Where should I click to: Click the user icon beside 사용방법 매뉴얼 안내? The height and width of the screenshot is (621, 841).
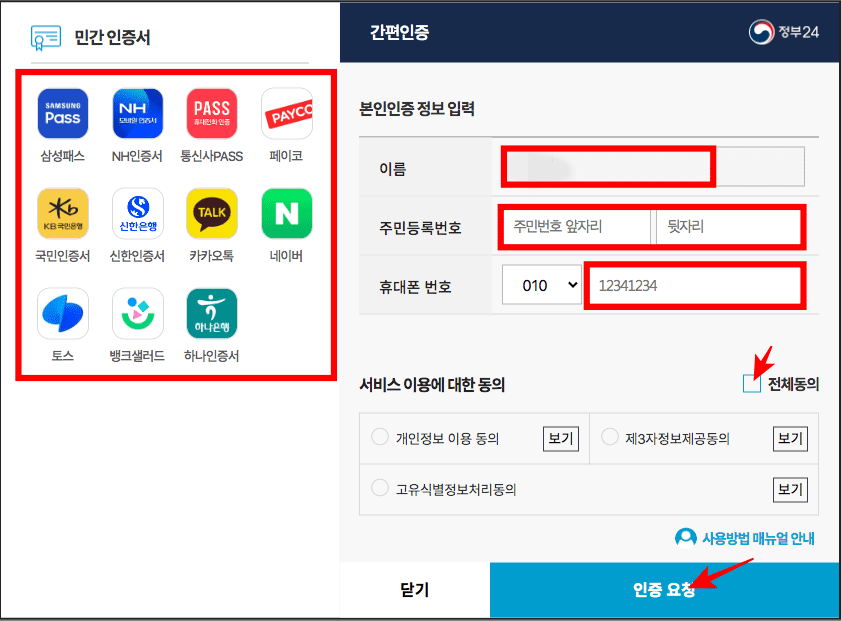[x=685, y=538]
